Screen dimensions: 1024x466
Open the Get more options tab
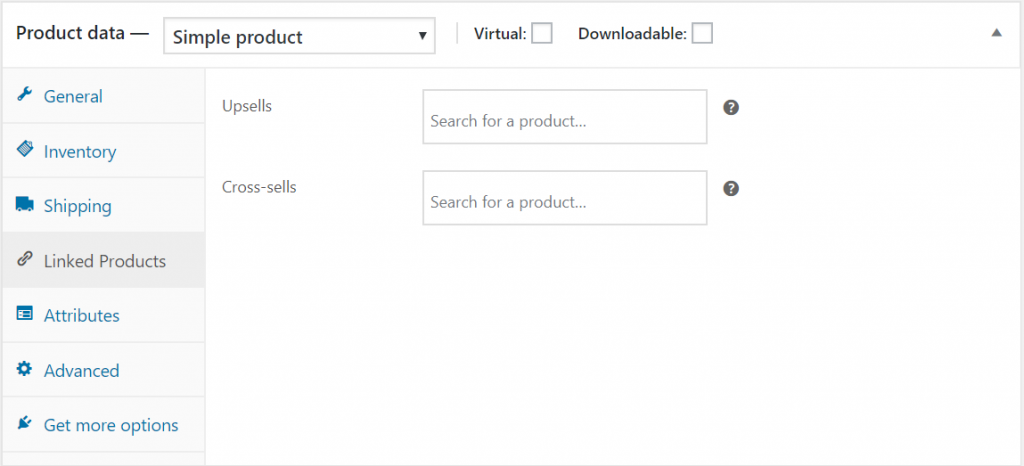coord(103,425)
